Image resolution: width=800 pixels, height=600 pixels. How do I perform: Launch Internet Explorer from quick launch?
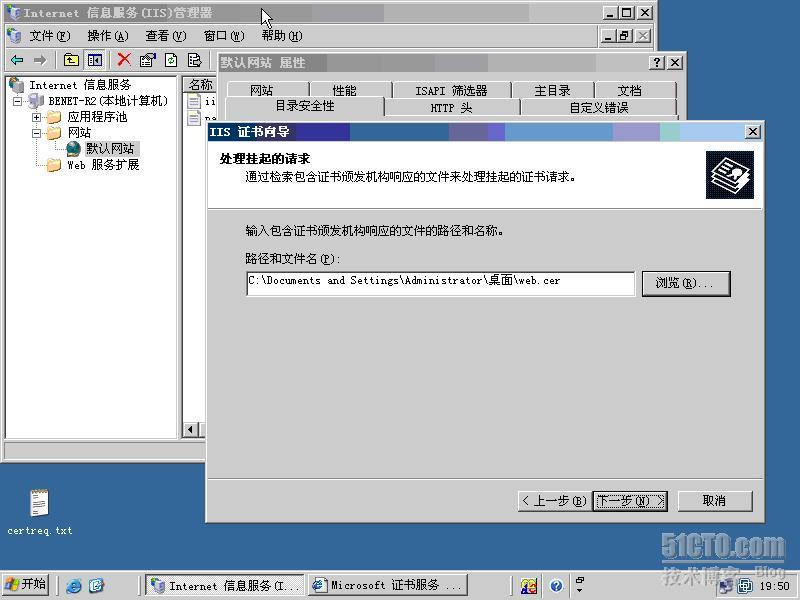[73, 585]
